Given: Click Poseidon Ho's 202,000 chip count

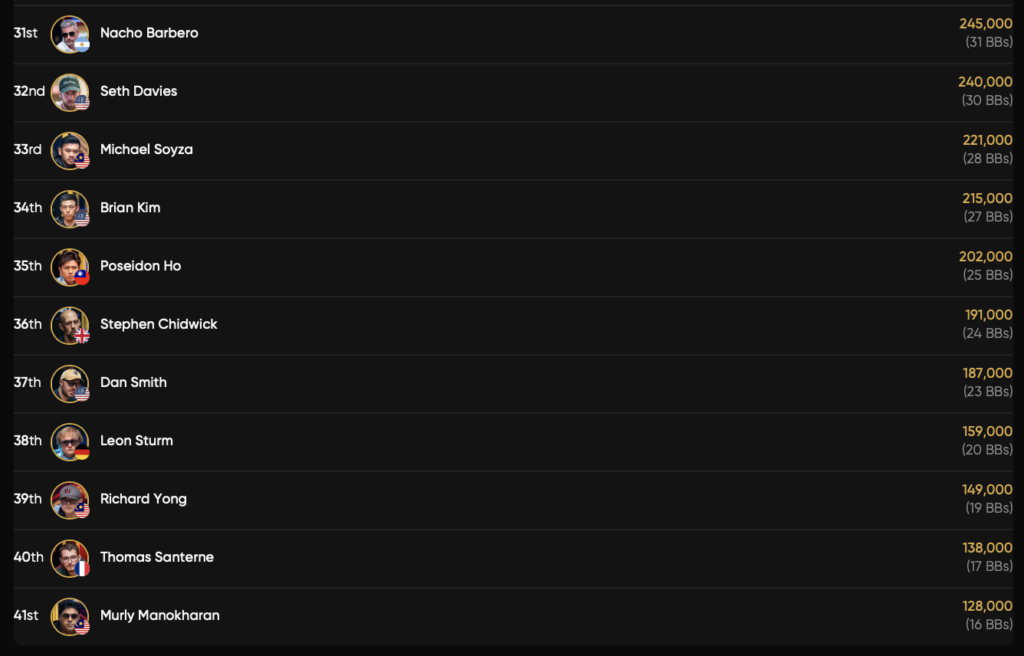Looking at the screenshot, I should click(985, 257).
